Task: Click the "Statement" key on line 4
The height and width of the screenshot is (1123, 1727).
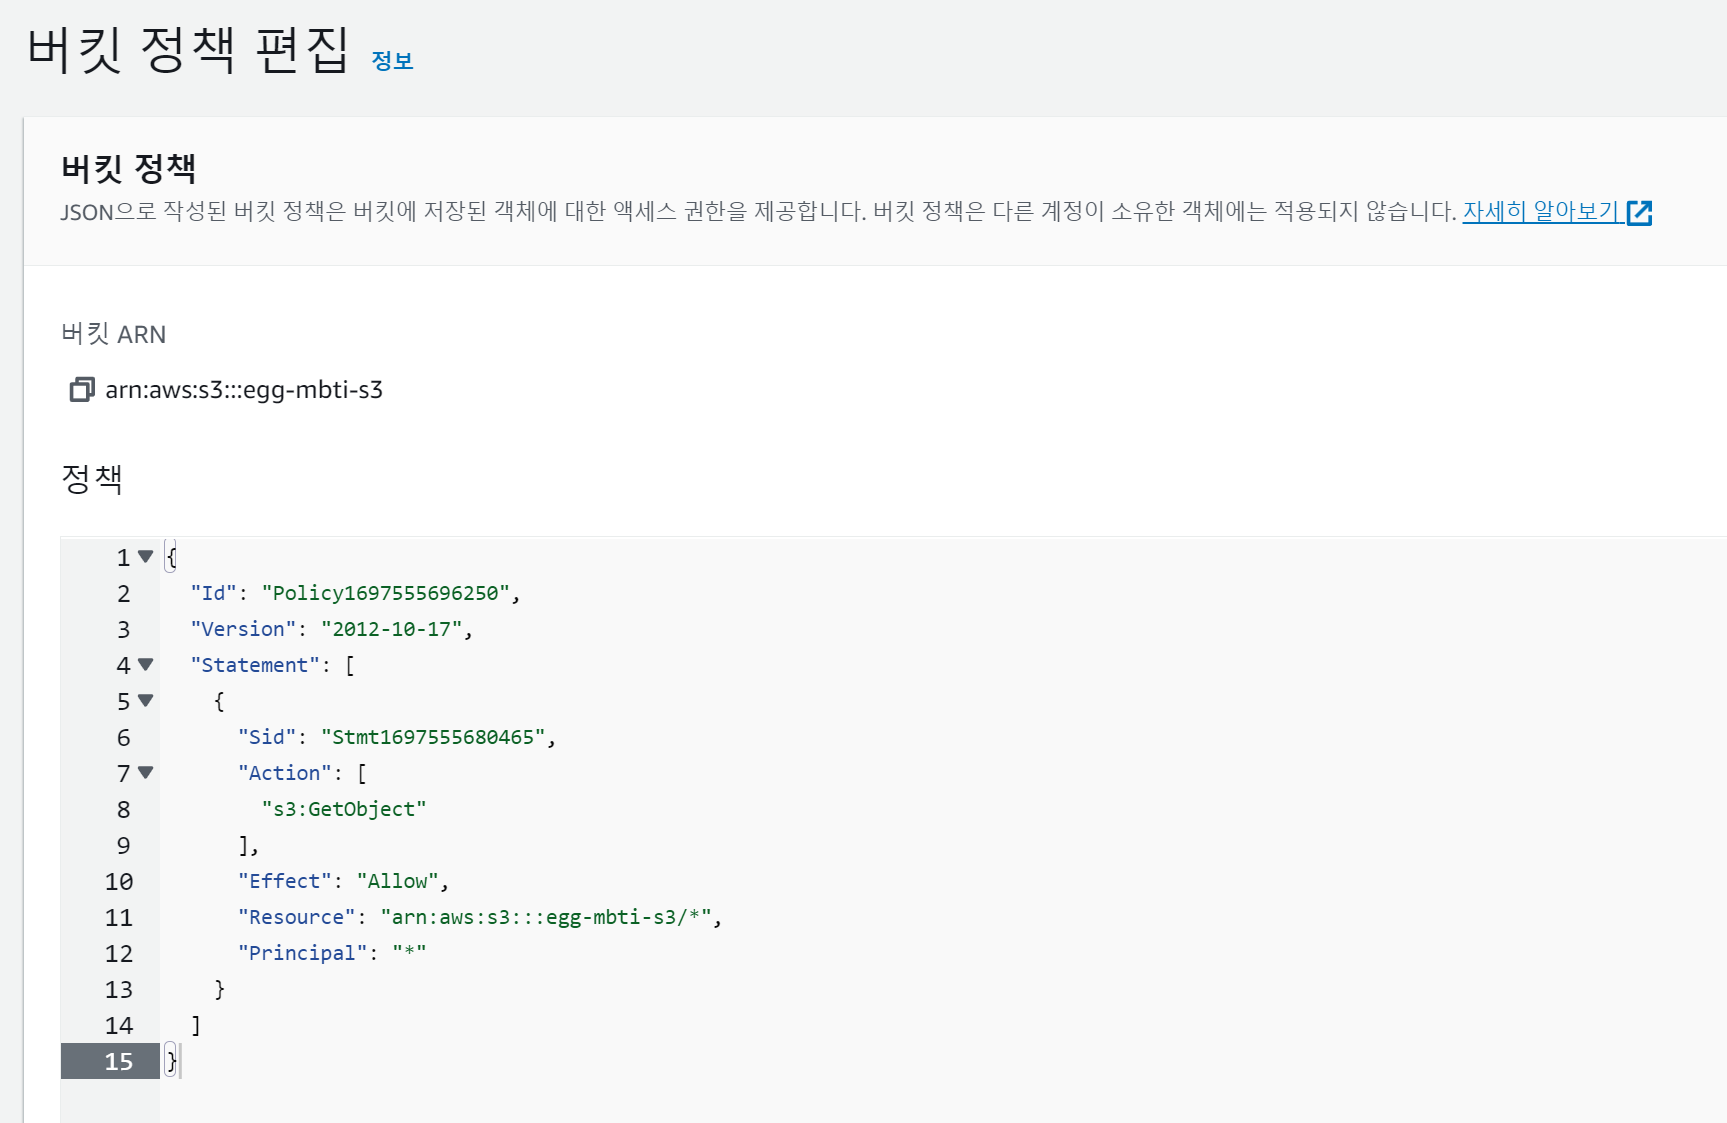Action: click(x=255, y=665)
